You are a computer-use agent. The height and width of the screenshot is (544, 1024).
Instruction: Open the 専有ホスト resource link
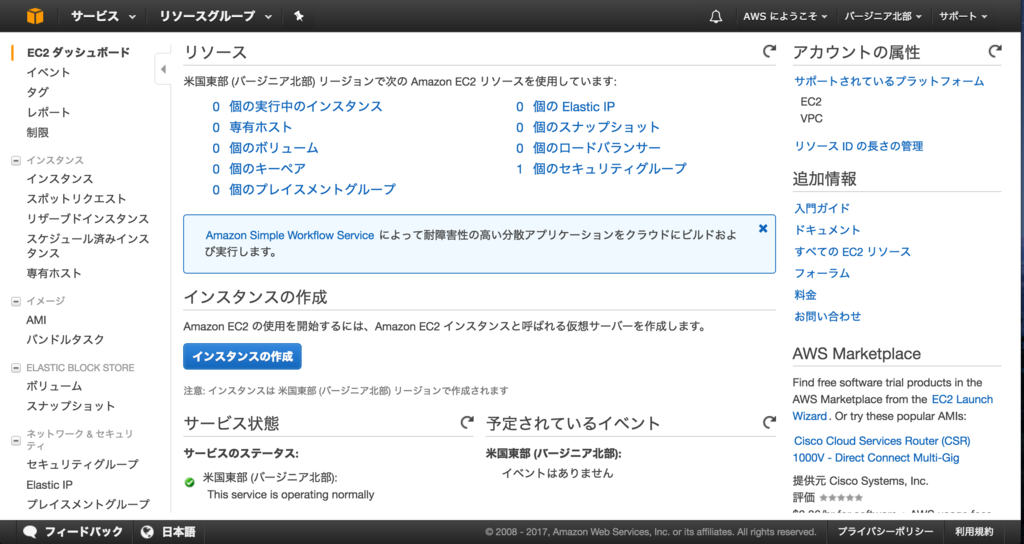[x=261, y=127]
